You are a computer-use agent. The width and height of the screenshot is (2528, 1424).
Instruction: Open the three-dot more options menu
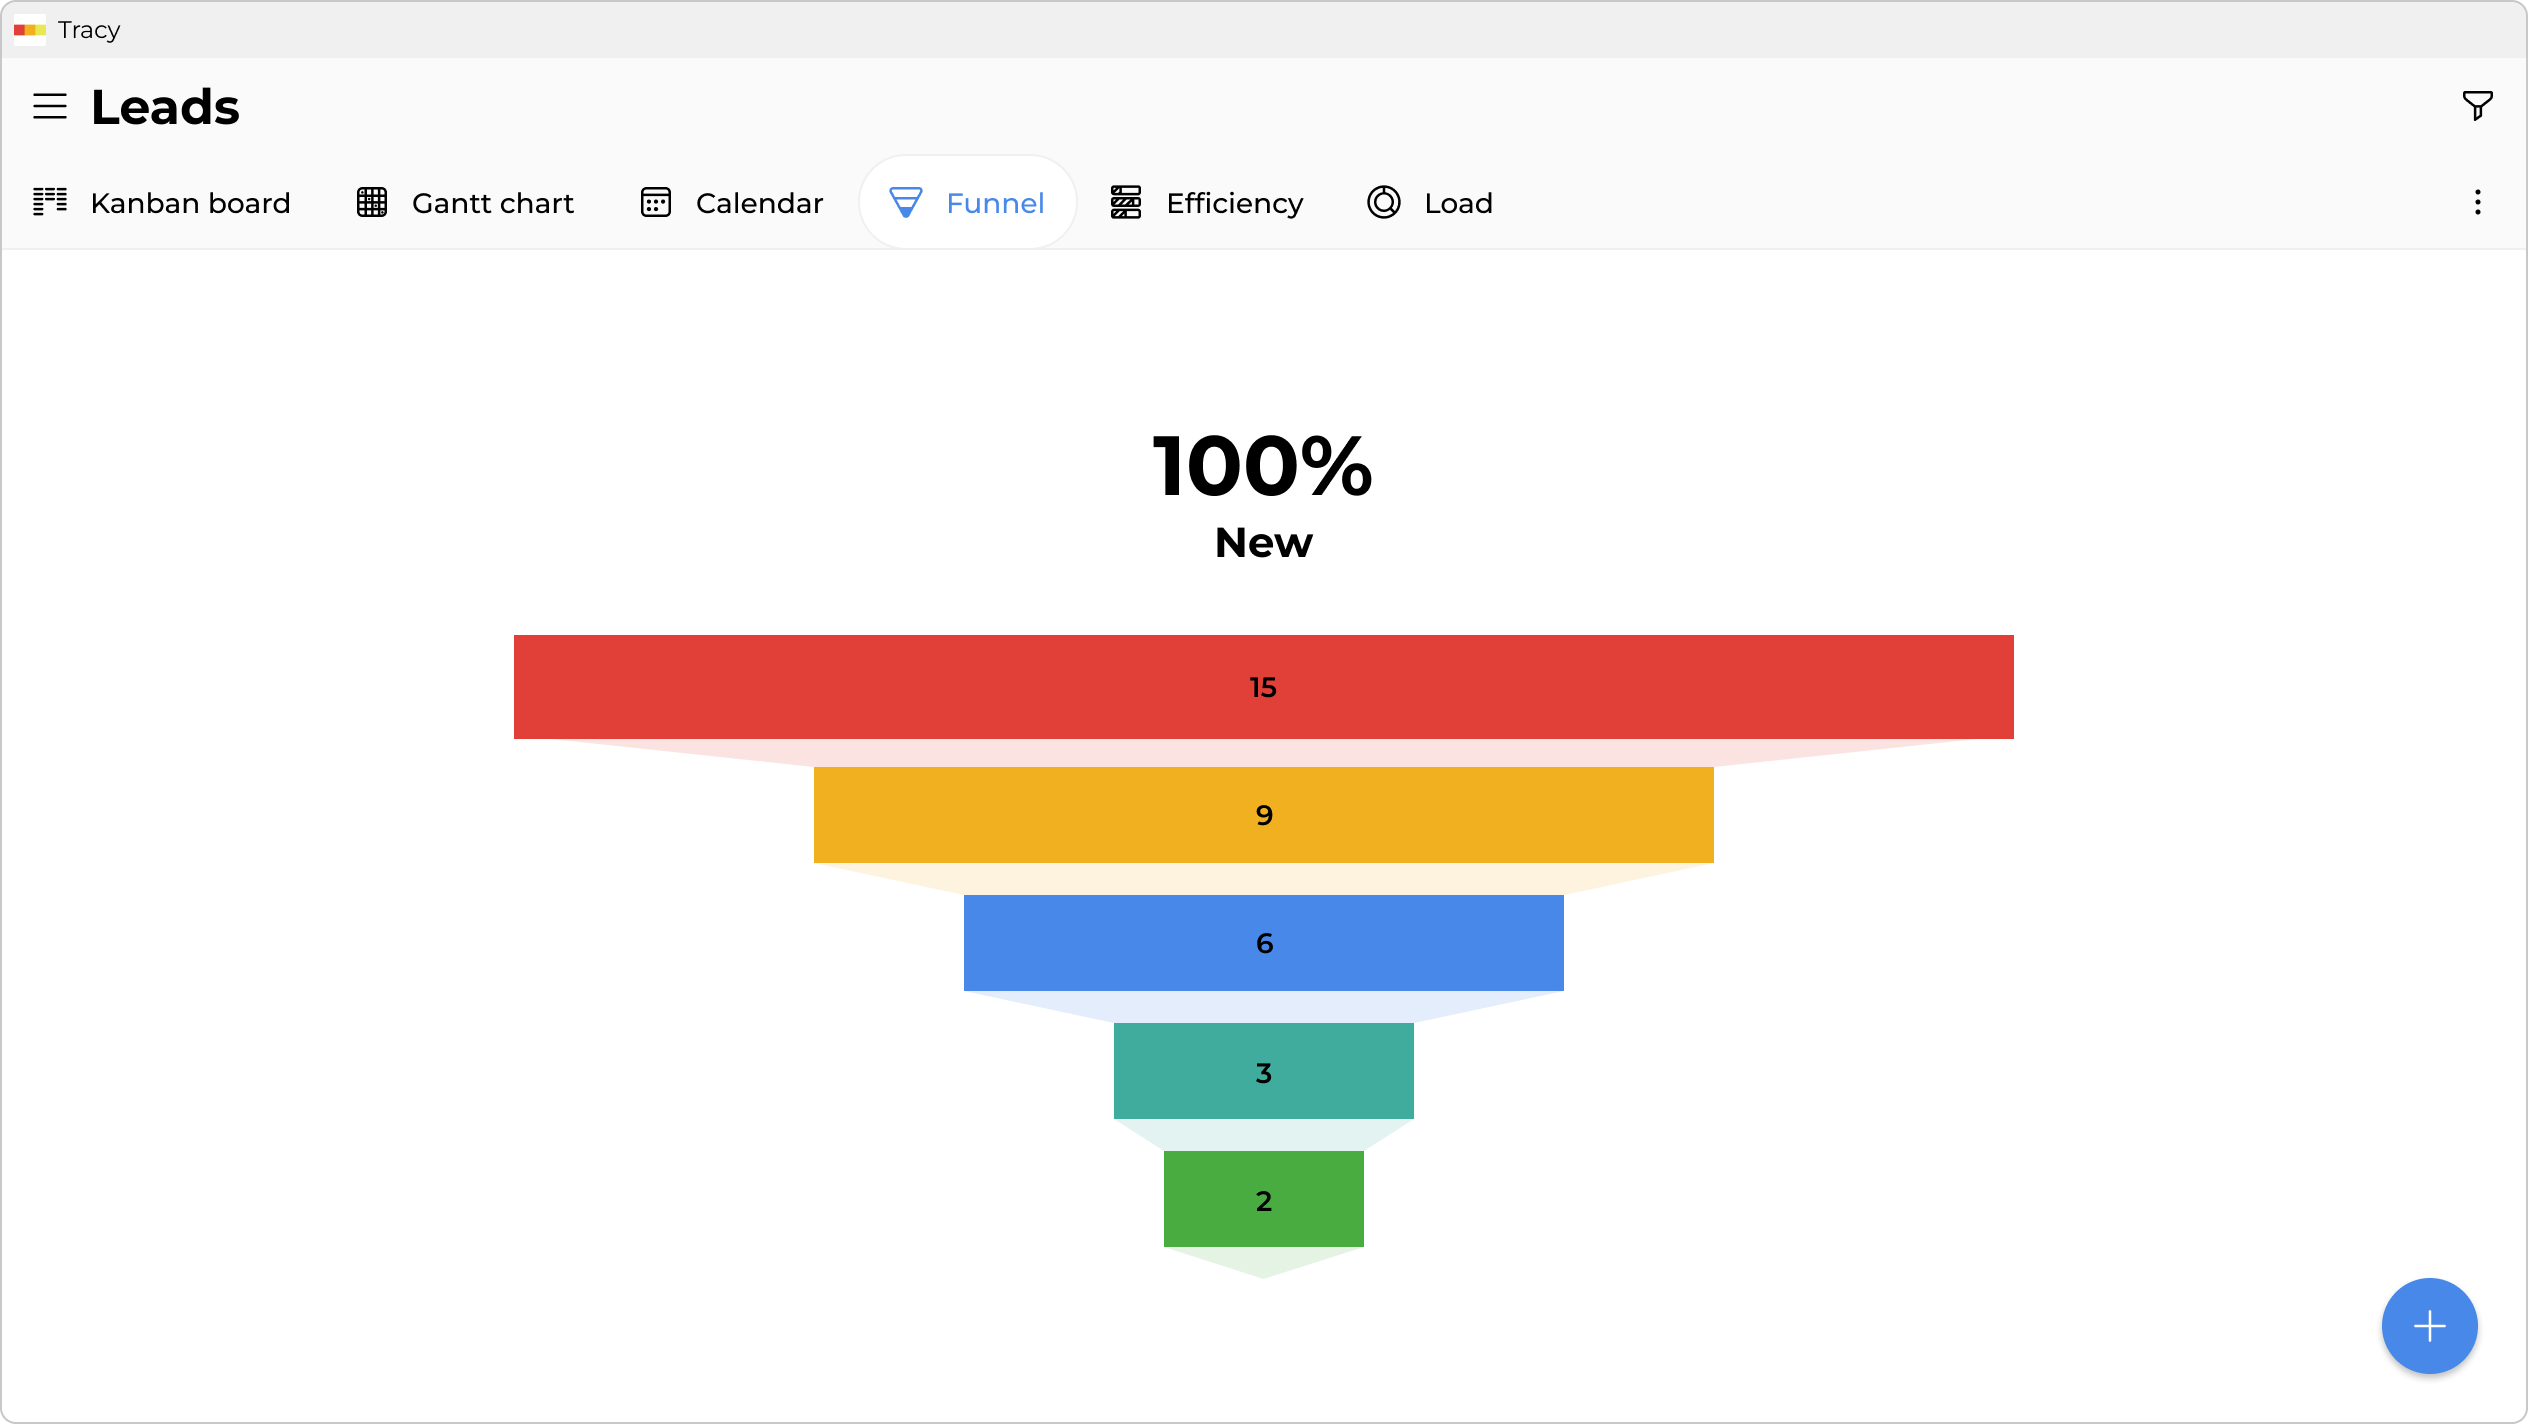pos(2477,203)
